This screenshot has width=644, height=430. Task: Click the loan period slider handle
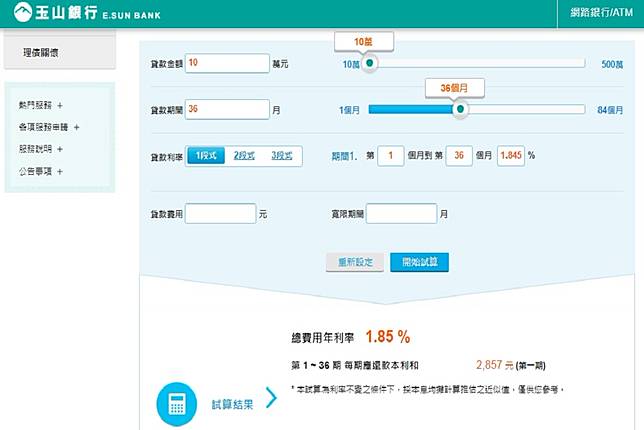pos(460,110)
